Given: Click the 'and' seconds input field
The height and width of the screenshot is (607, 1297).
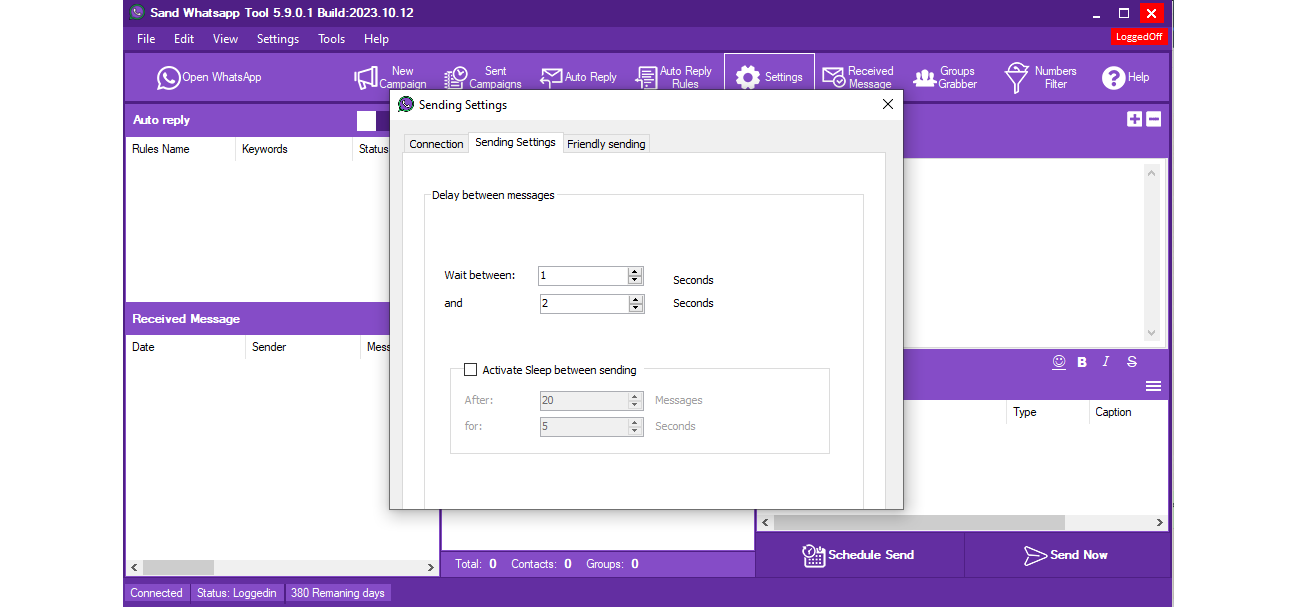Looking at the screenshot, I should 583,304.
